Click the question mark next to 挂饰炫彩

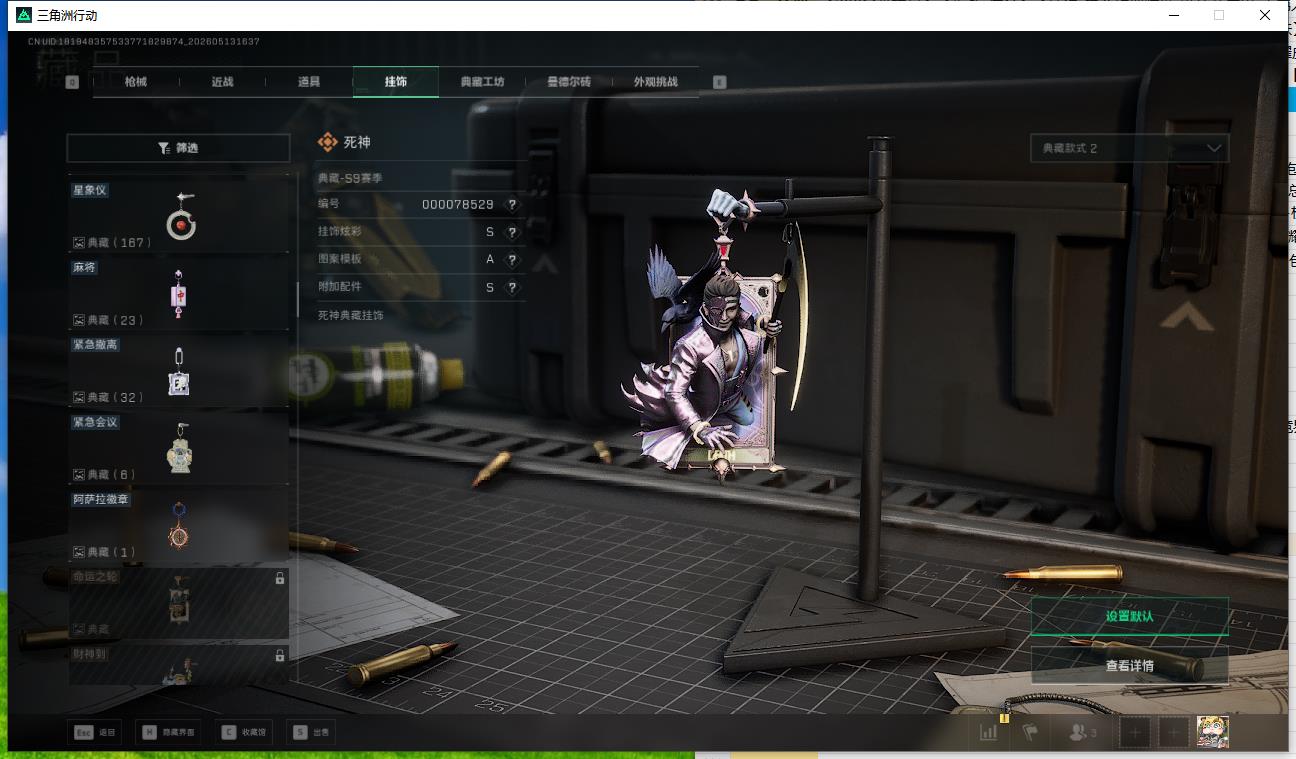click(x=512, y=232)
